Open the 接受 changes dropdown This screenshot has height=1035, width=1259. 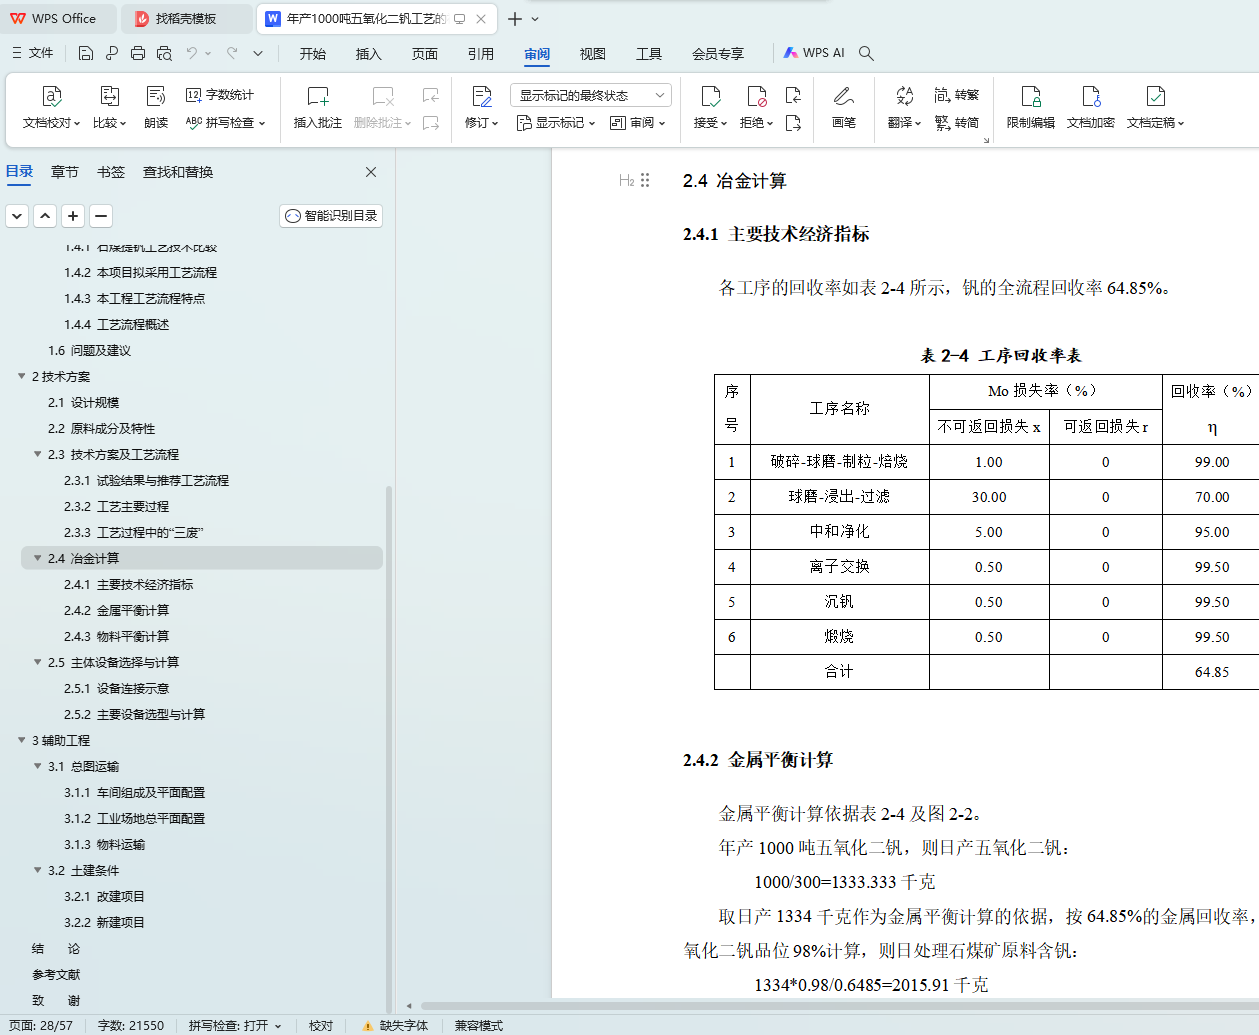(710, 108)
